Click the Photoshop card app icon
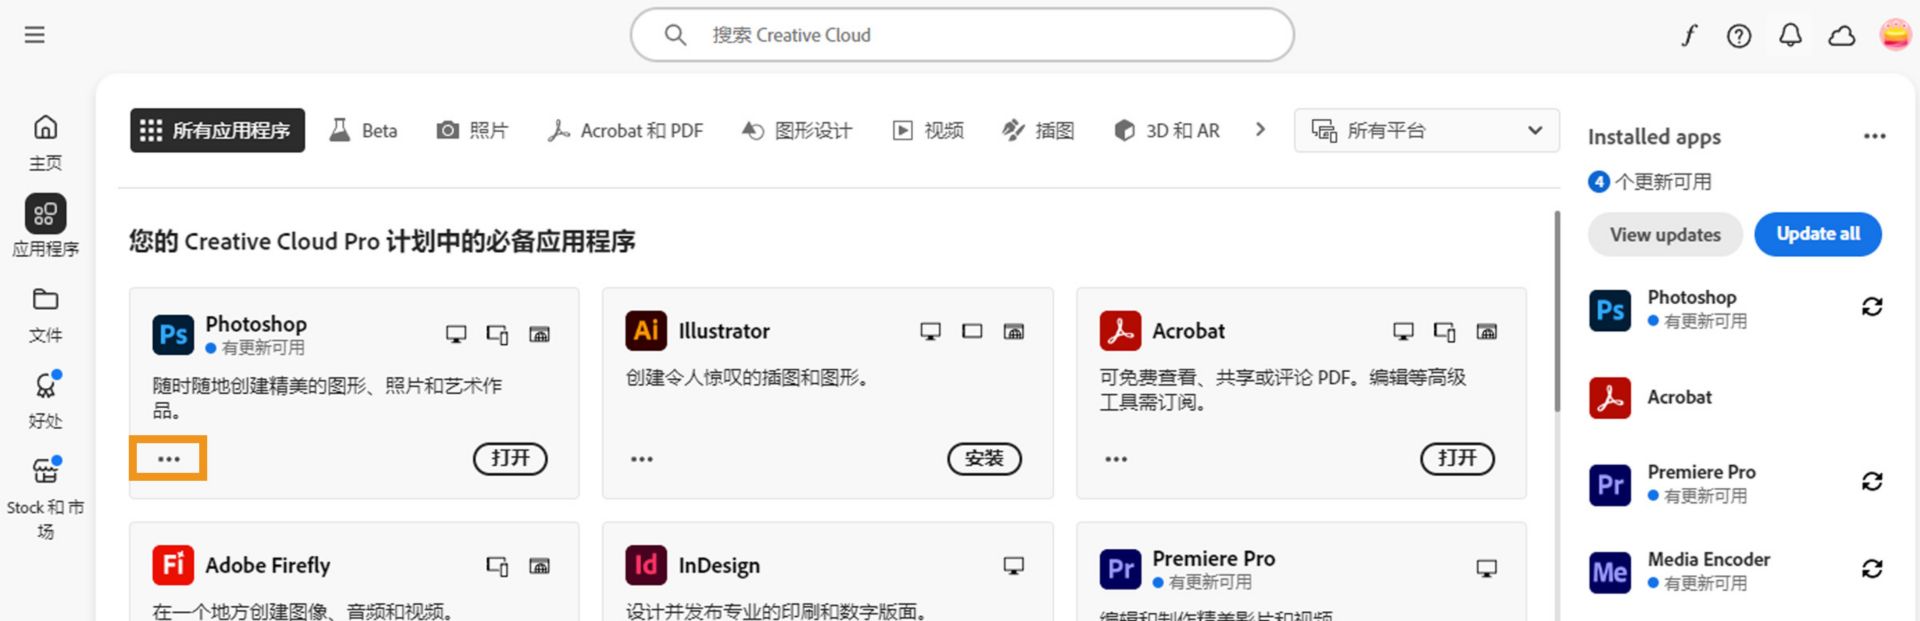The height and width of the screenshot is (621, 1920). click(x=173, y=334)
